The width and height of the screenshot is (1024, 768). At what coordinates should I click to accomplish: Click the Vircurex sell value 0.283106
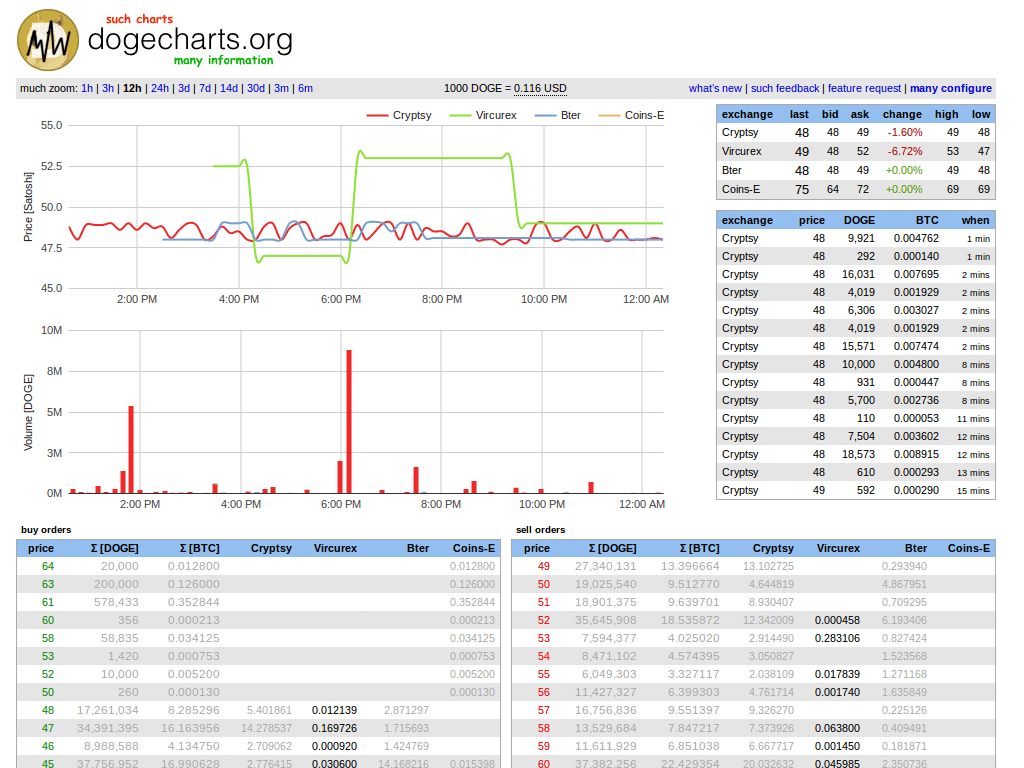point(837,638)
